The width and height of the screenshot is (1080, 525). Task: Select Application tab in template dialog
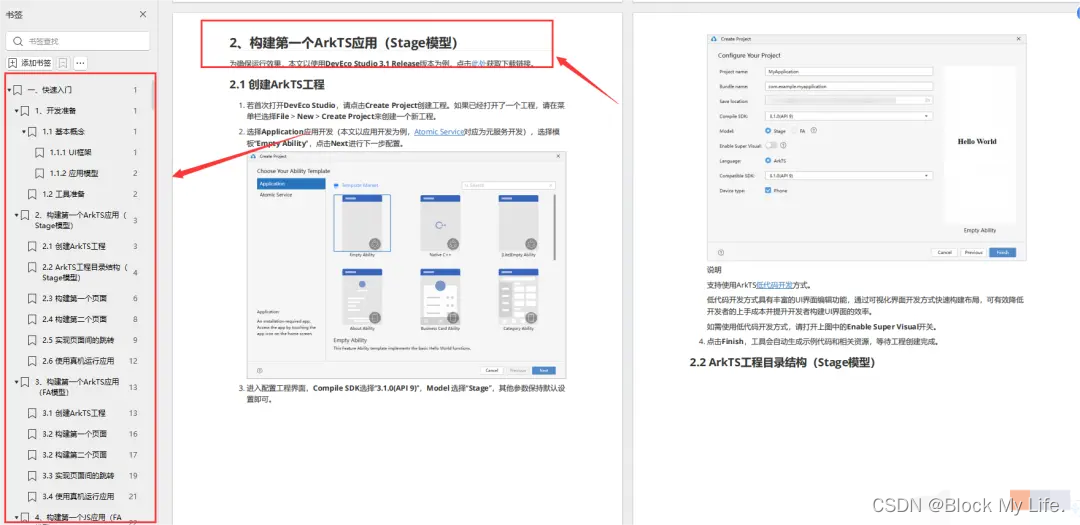click(291, 184)
